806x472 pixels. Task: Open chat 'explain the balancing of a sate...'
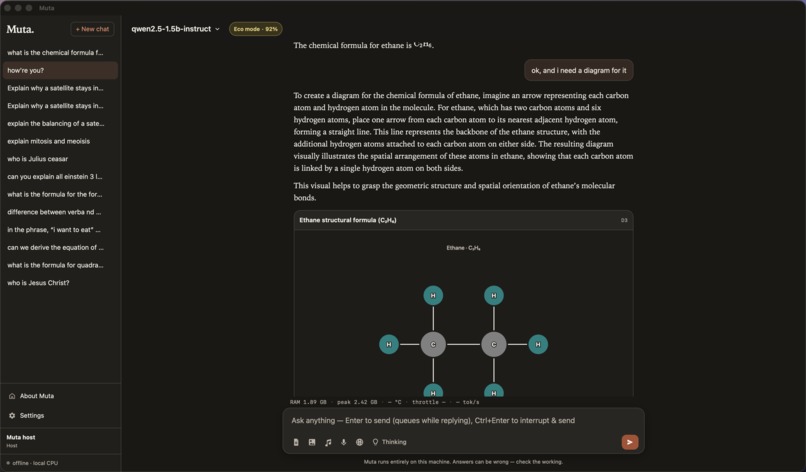pyautogui.click(x=60, y=123)
